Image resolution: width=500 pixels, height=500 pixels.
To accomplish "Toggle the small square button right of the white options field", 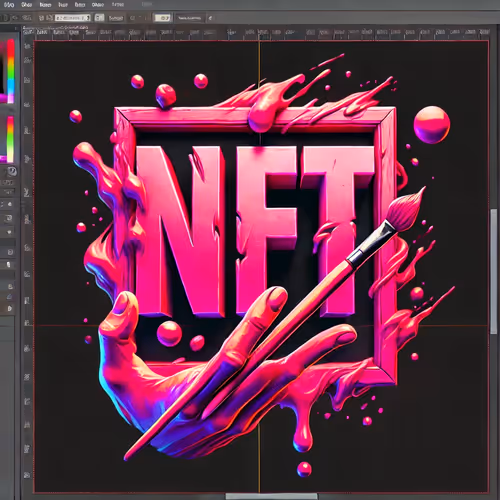I will pyautogui.click(x=99, y=18).
